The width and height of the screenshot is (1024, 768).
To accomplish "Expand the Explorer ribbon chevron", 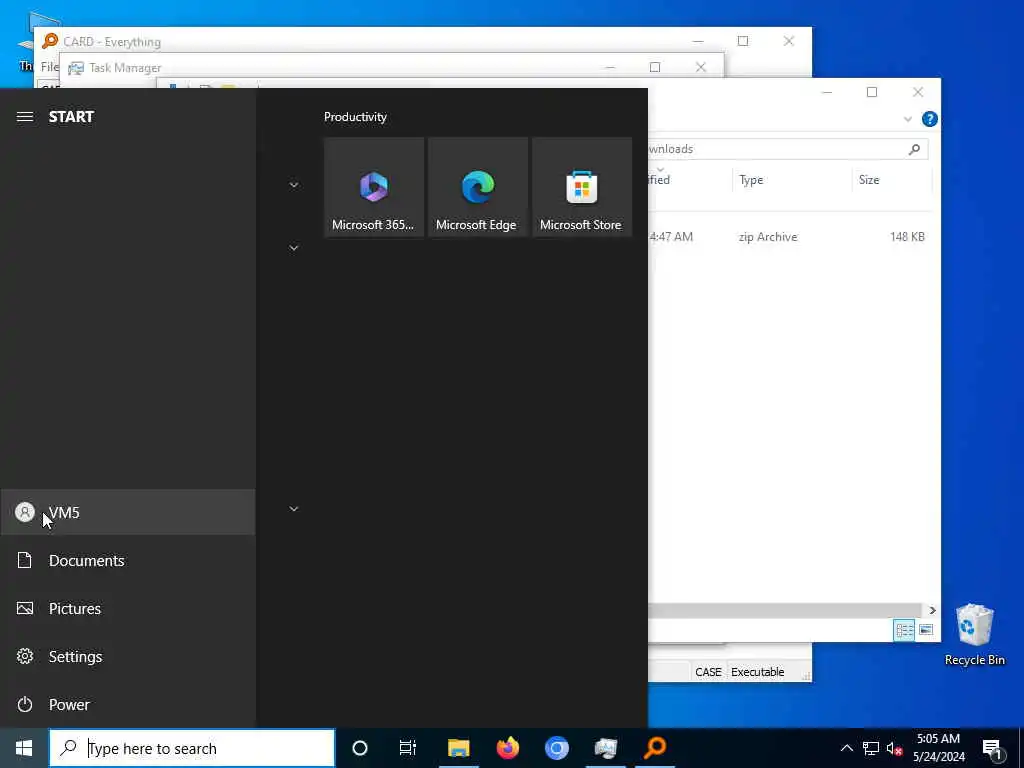I will [x=908, y=119].
